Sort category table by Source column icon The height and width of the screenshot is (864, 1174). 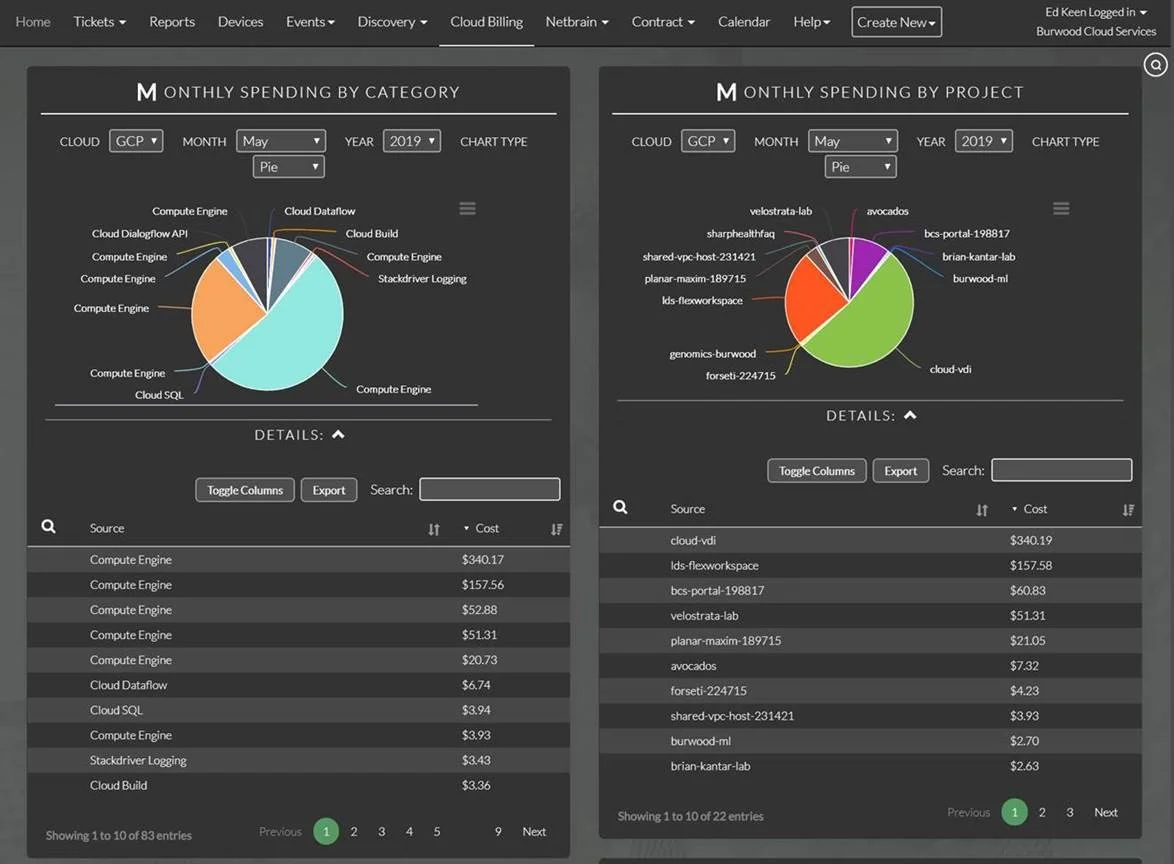(x=434, y=529)
